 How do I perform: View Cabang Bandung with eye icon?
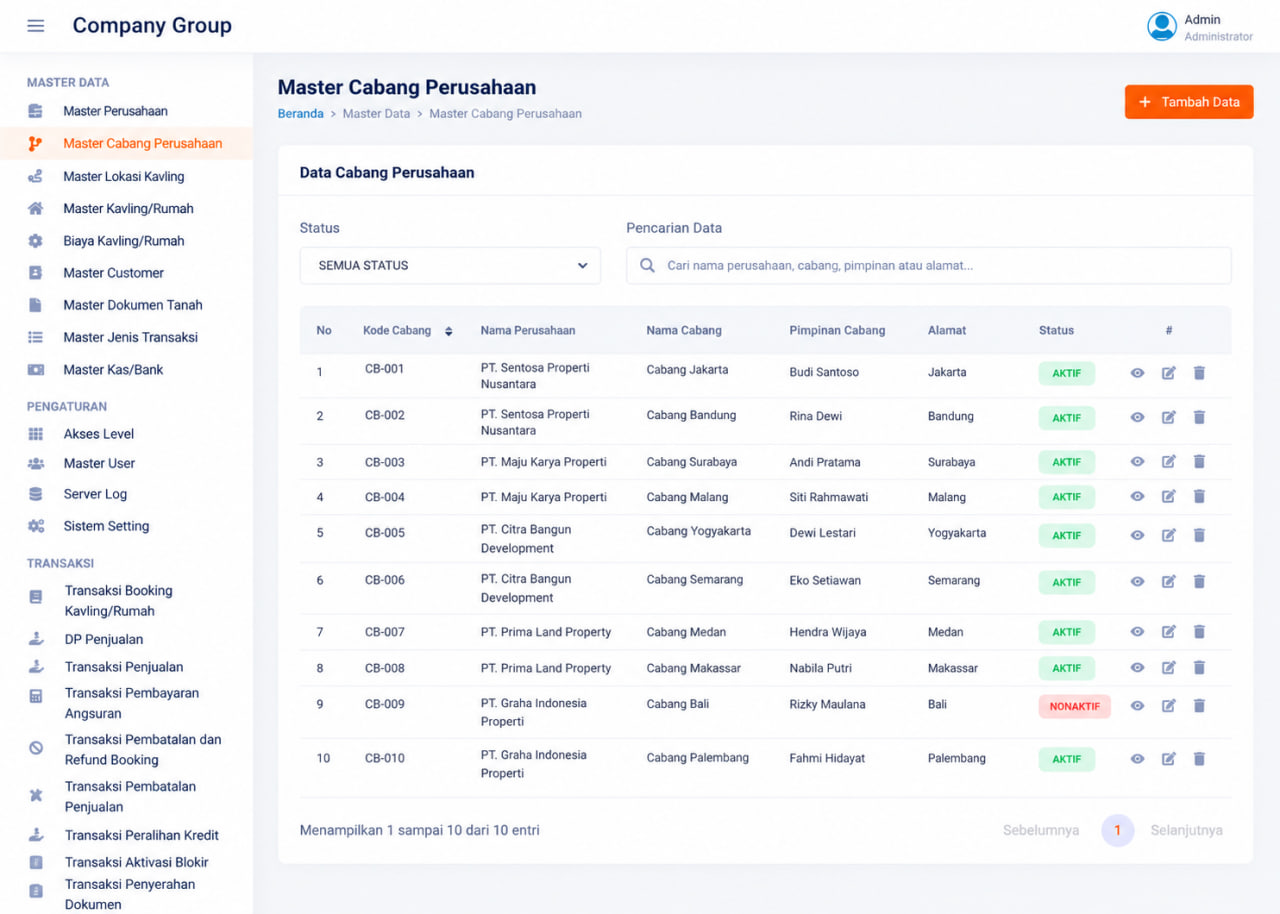click(1137, 417)
